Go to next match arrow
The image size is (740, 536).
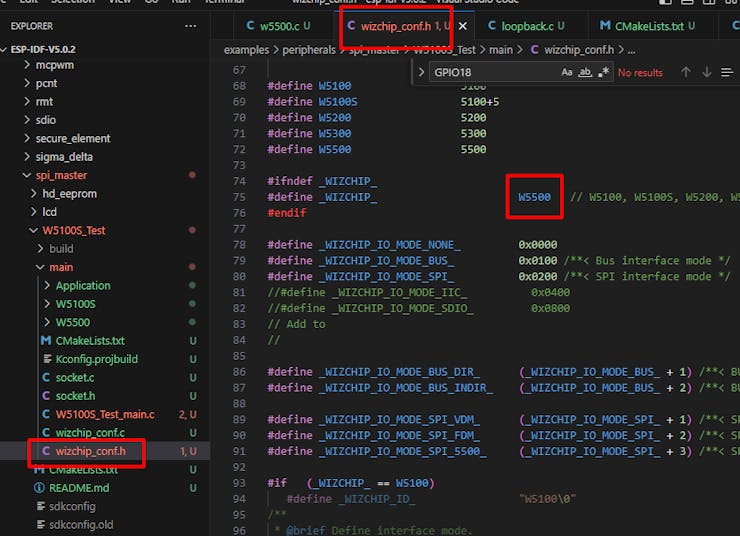pyautogui.click(x=707, y=72)
